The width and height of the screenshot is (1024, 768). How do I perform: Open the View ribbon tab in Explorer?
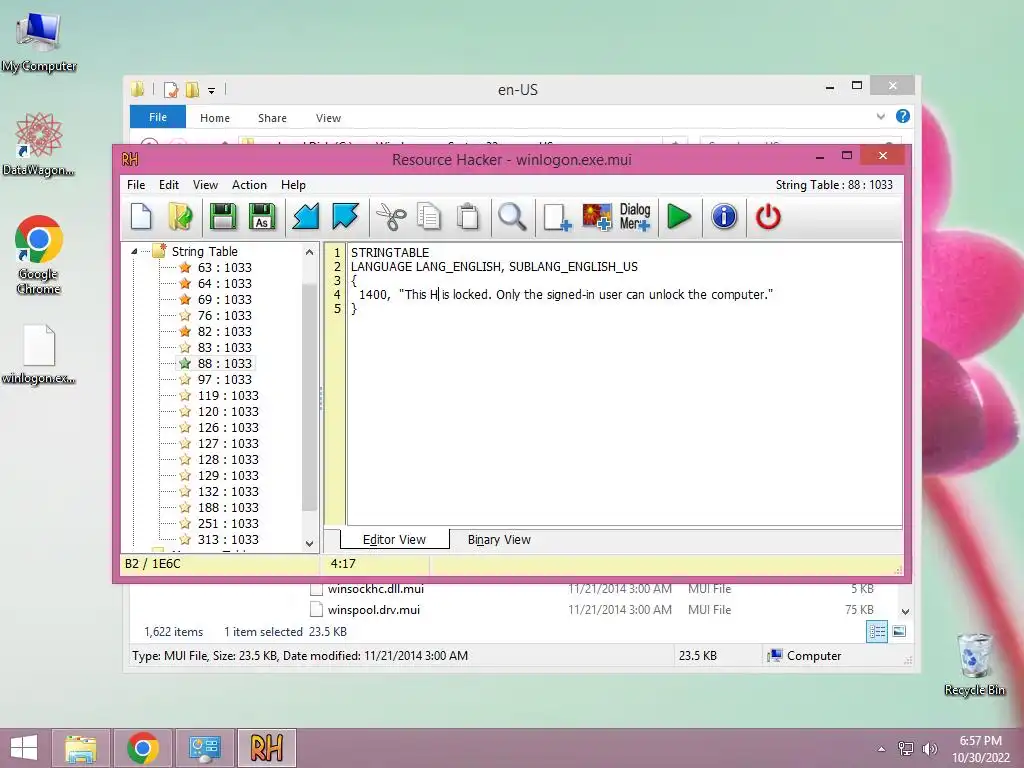click(x=328, y=118)
